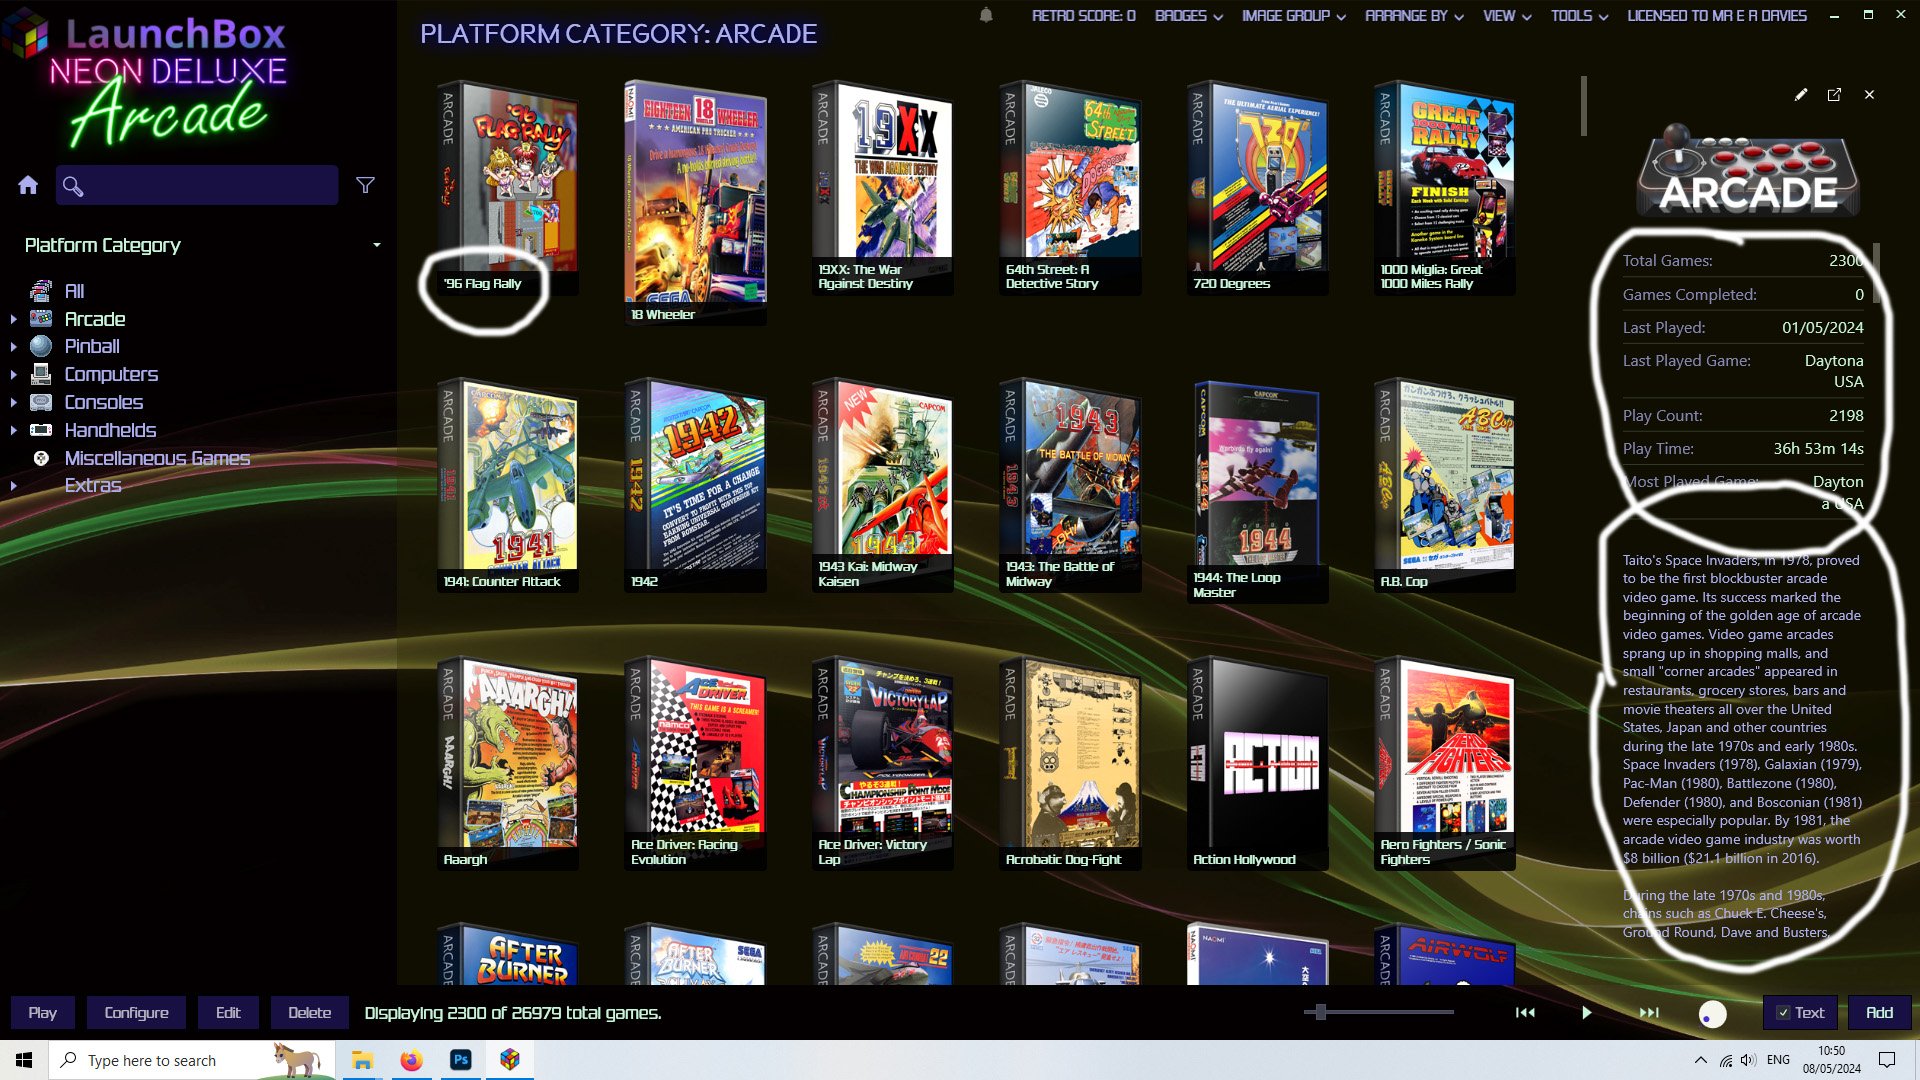Image resolution: width=1920 pixels, height=1080 pixels.
Task: Expand the Pinball tree node
Action: pyautogui.click(x=13, y=347)
